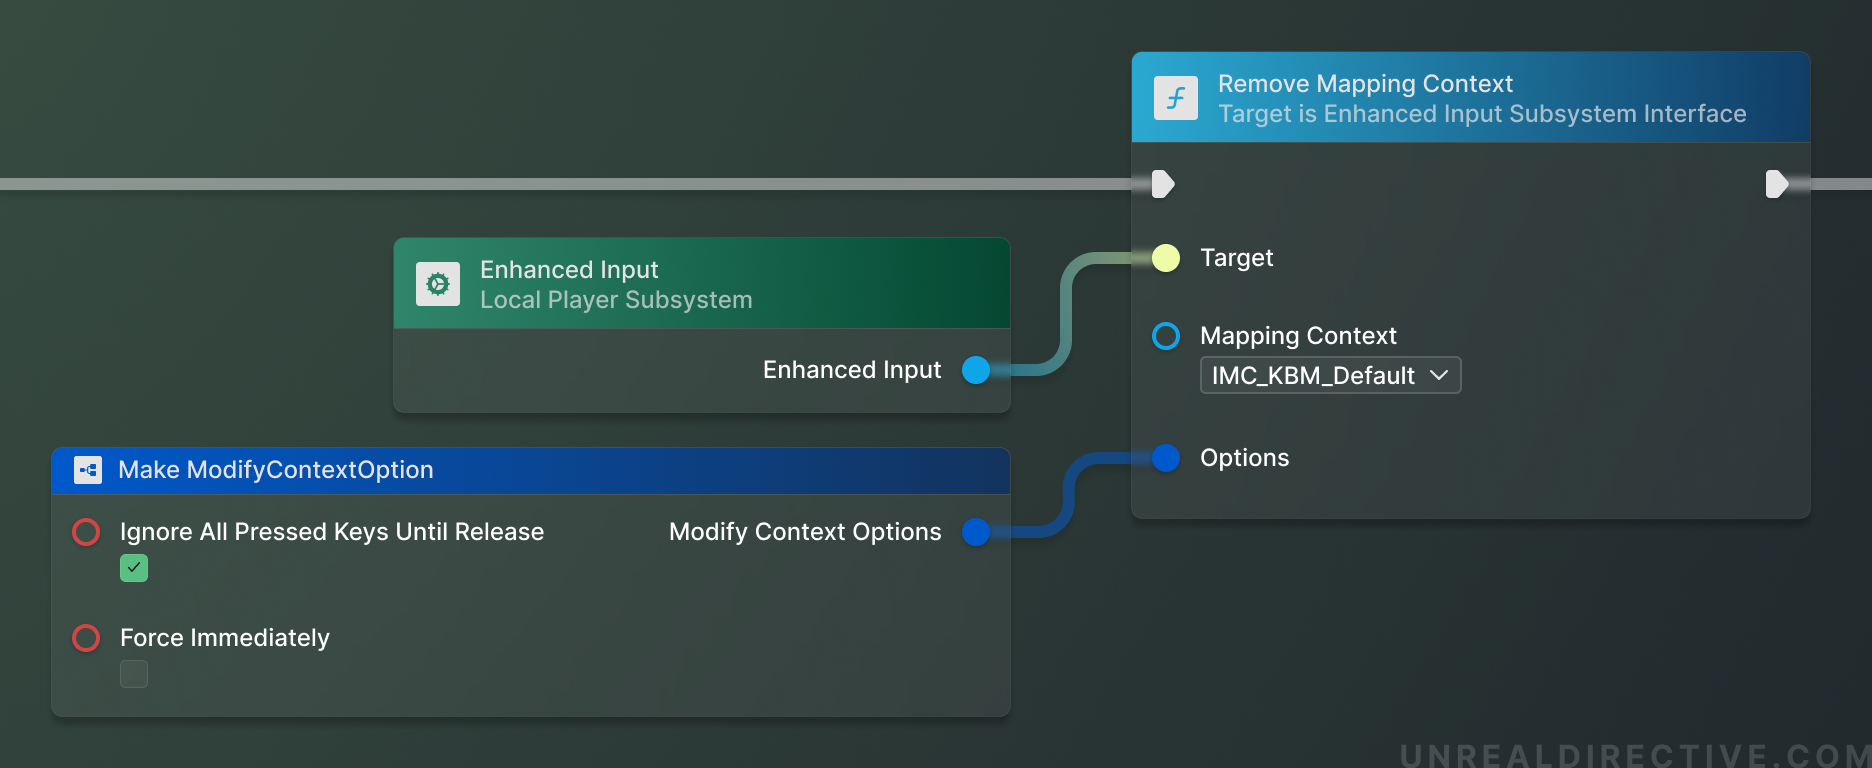Click the output execution pin on Remove Mapping Context
Screen dimensions: 1872x768
[x=1777, y=184]
